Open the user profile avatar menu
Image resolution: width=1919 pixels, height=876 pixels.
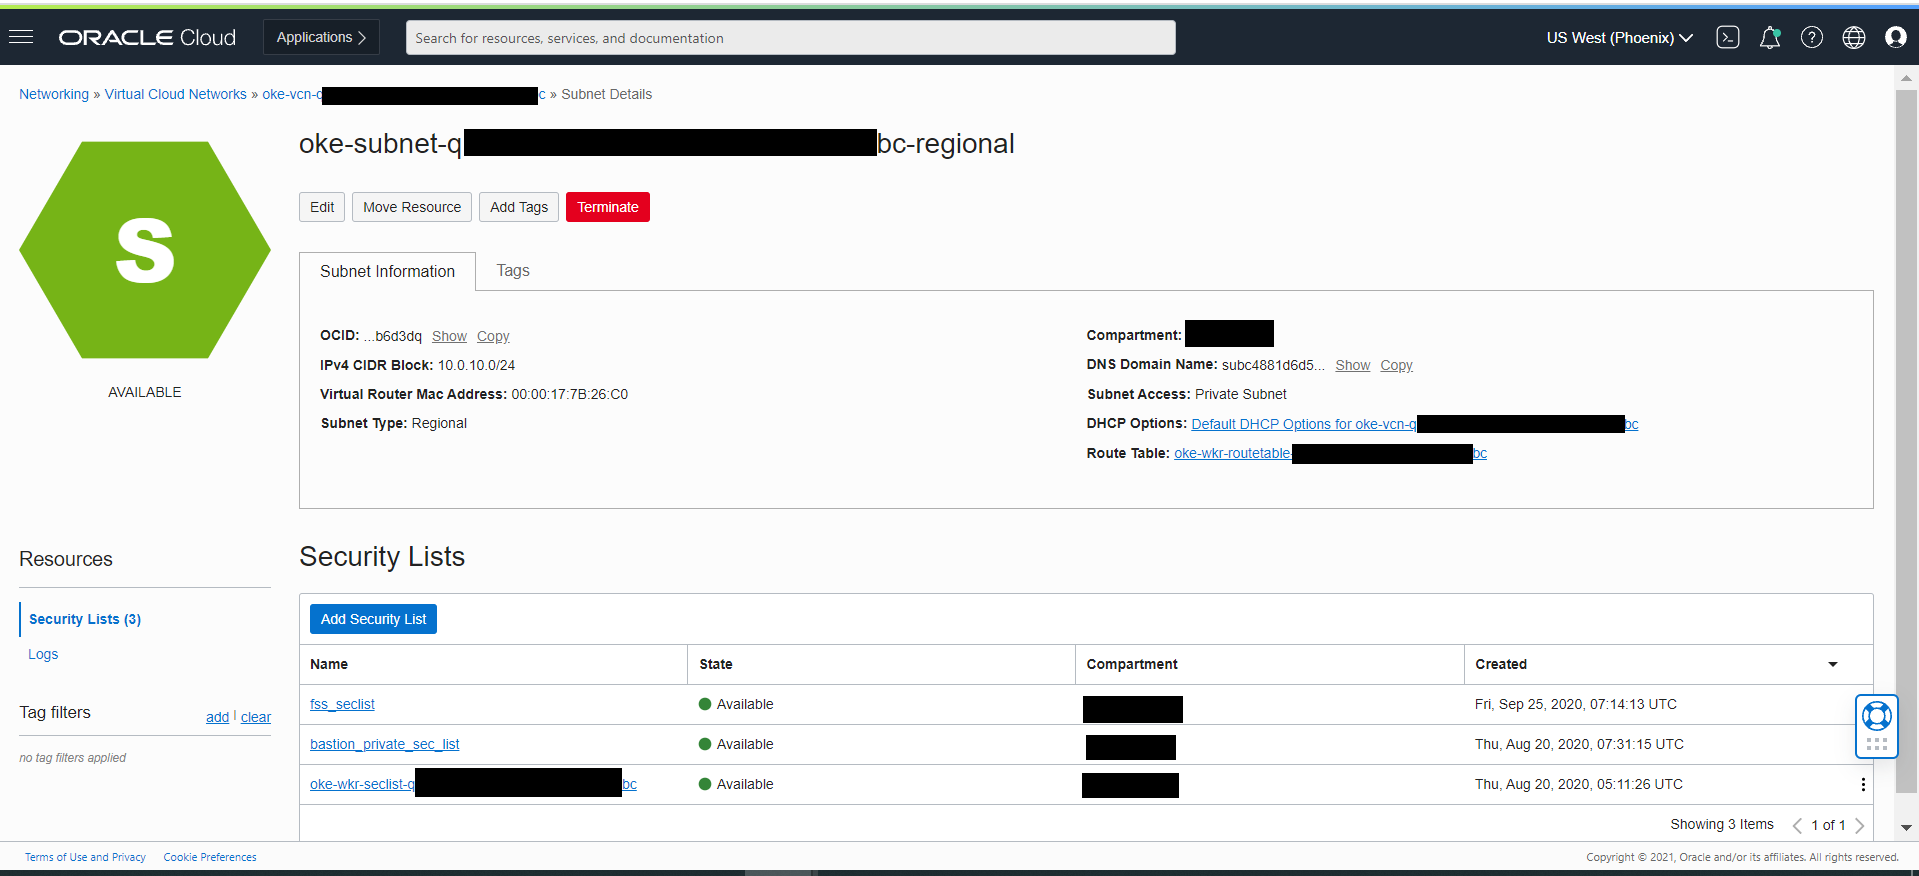tap(1895, 37)
